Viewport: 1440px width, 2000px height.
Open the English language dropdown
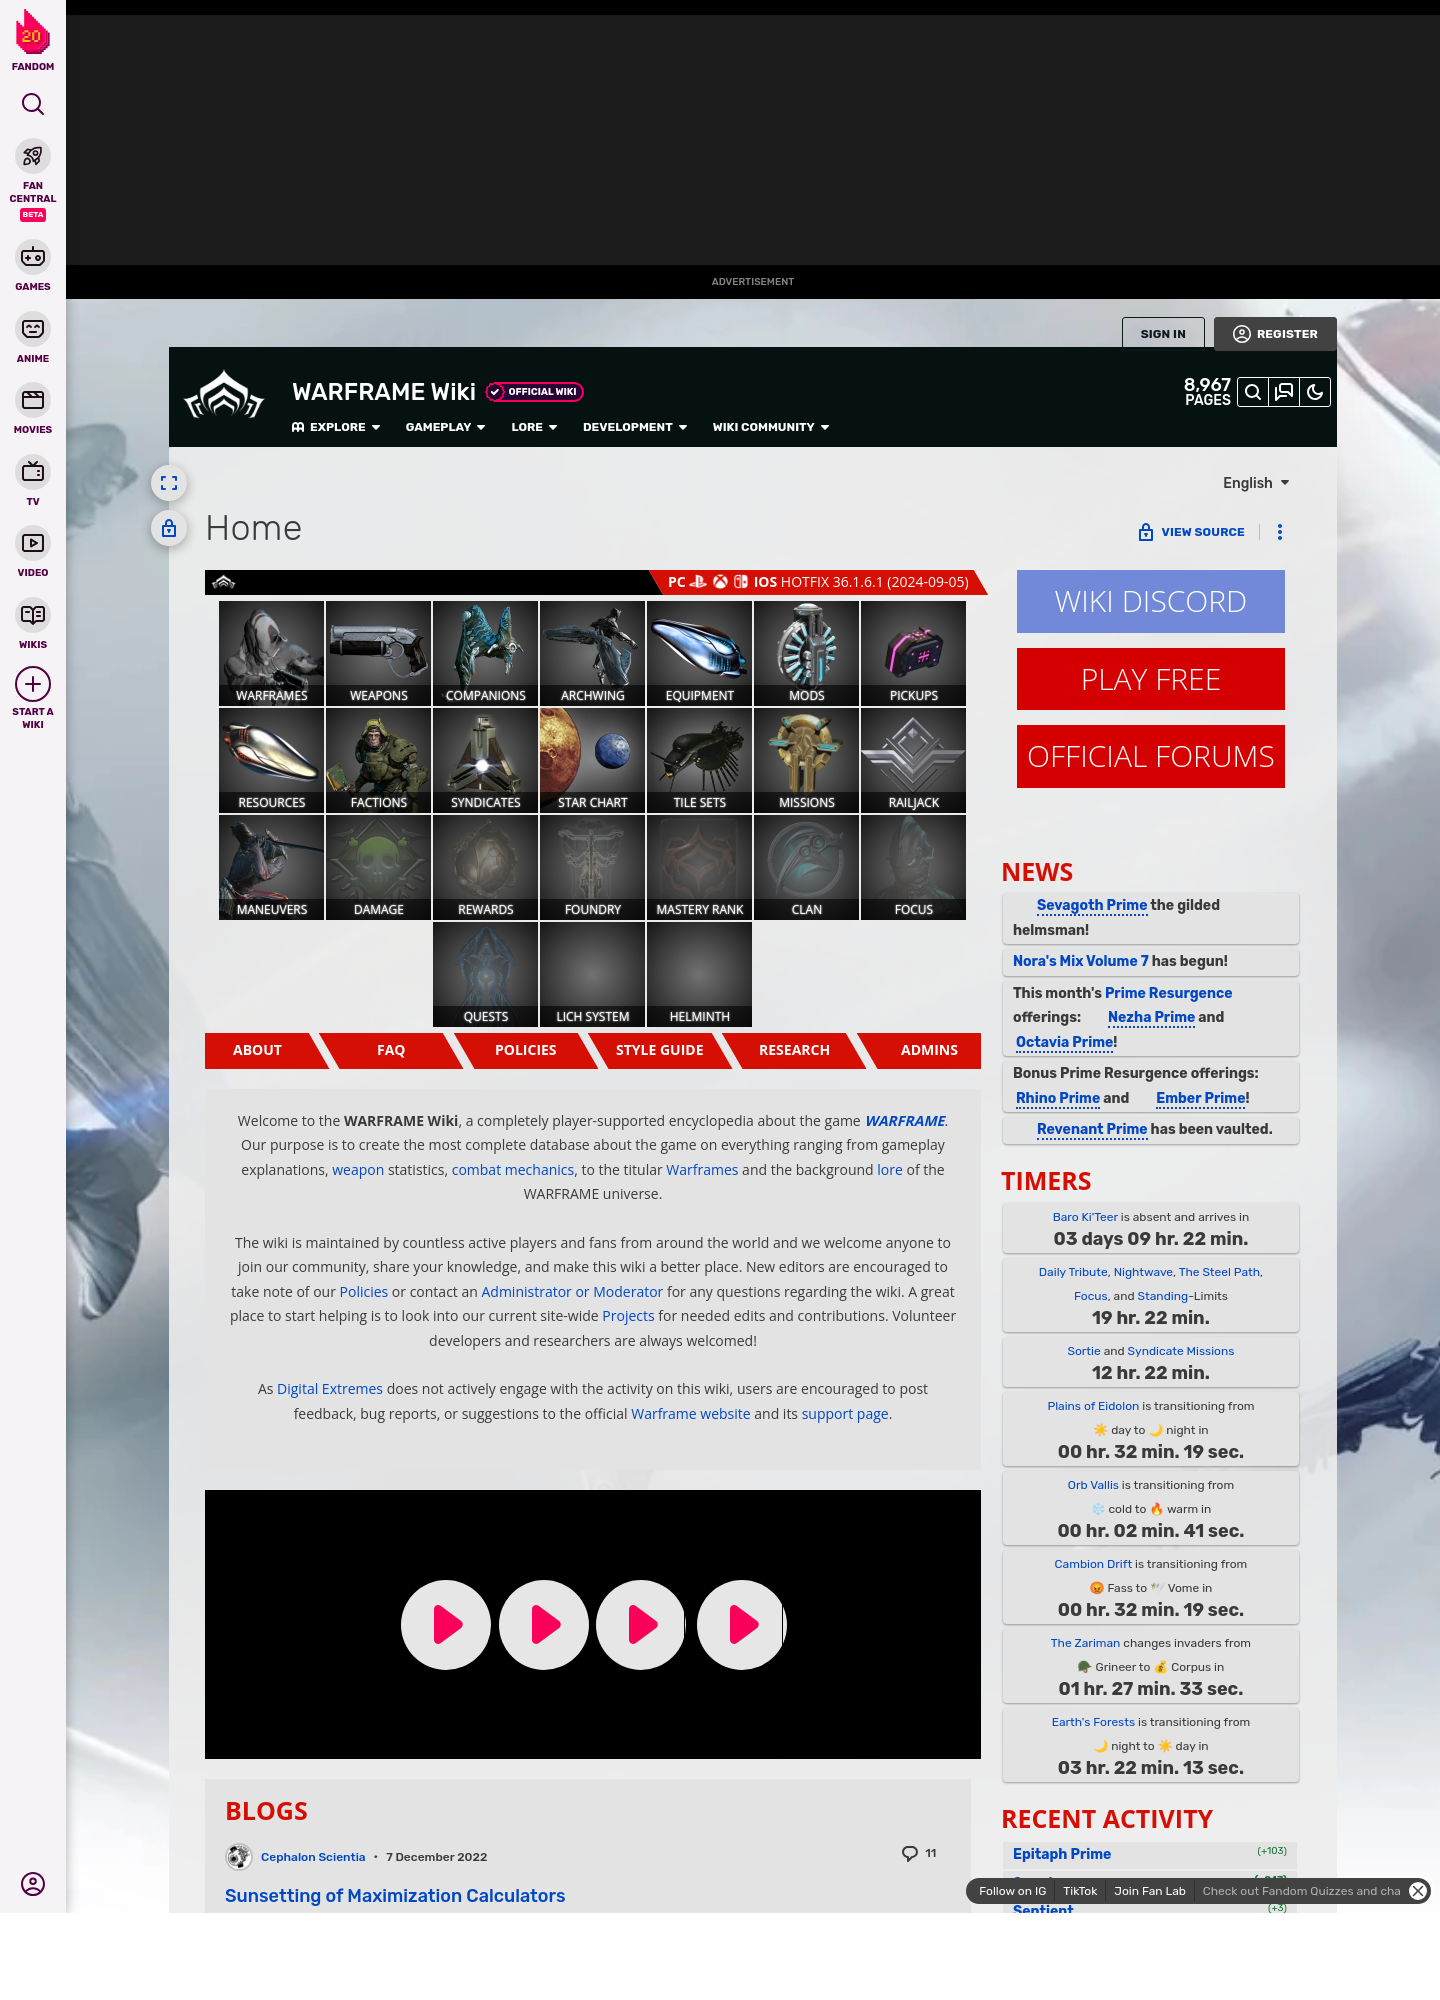[1256, 483]
